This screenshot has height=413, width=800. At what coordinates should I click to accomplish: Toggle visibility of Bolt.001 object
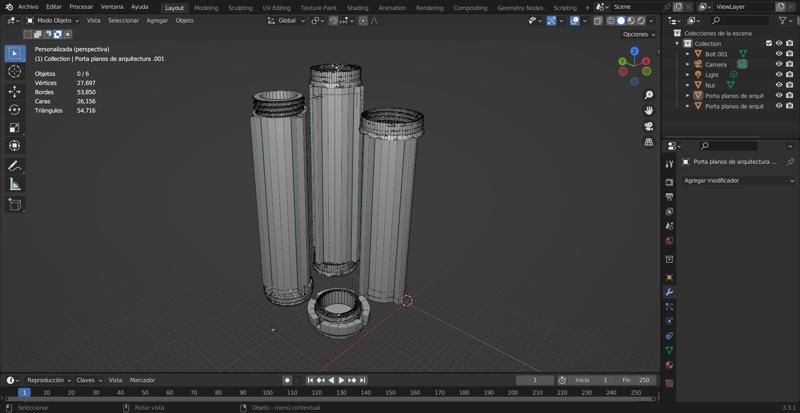click(779, 54)
